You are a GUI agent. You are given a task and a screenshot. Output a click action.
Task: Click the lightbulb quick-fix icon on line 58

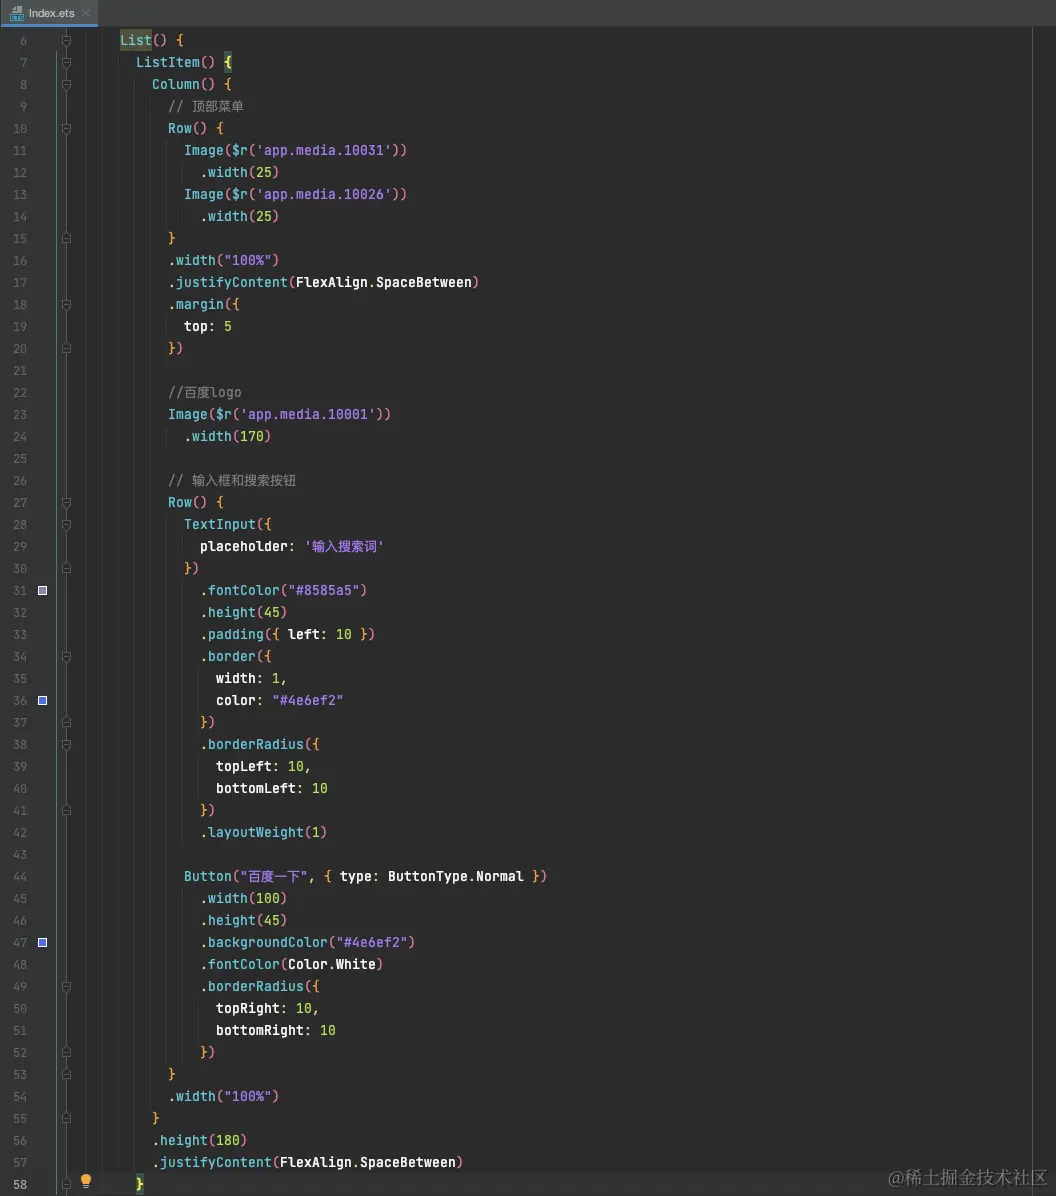point(86,1182)
